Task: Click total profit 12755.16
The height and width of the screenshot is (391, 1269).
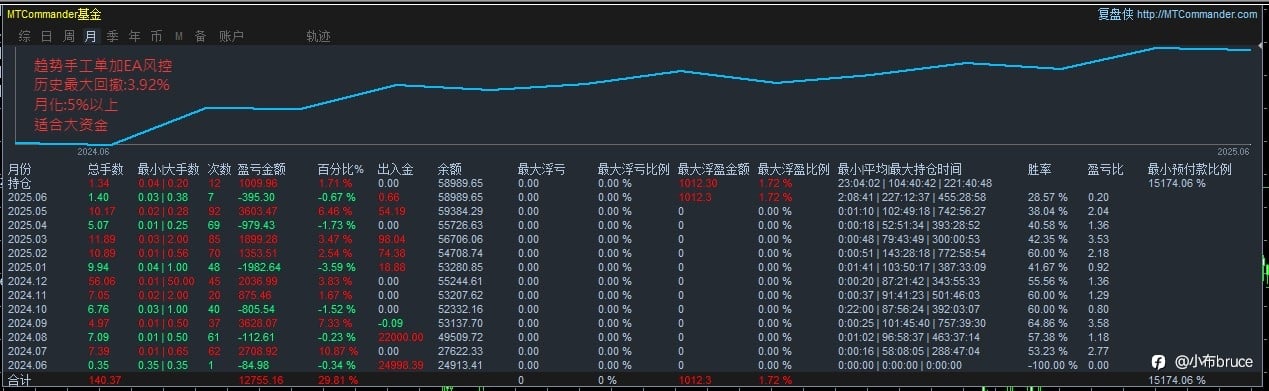Action: click(x=262, y=381)
